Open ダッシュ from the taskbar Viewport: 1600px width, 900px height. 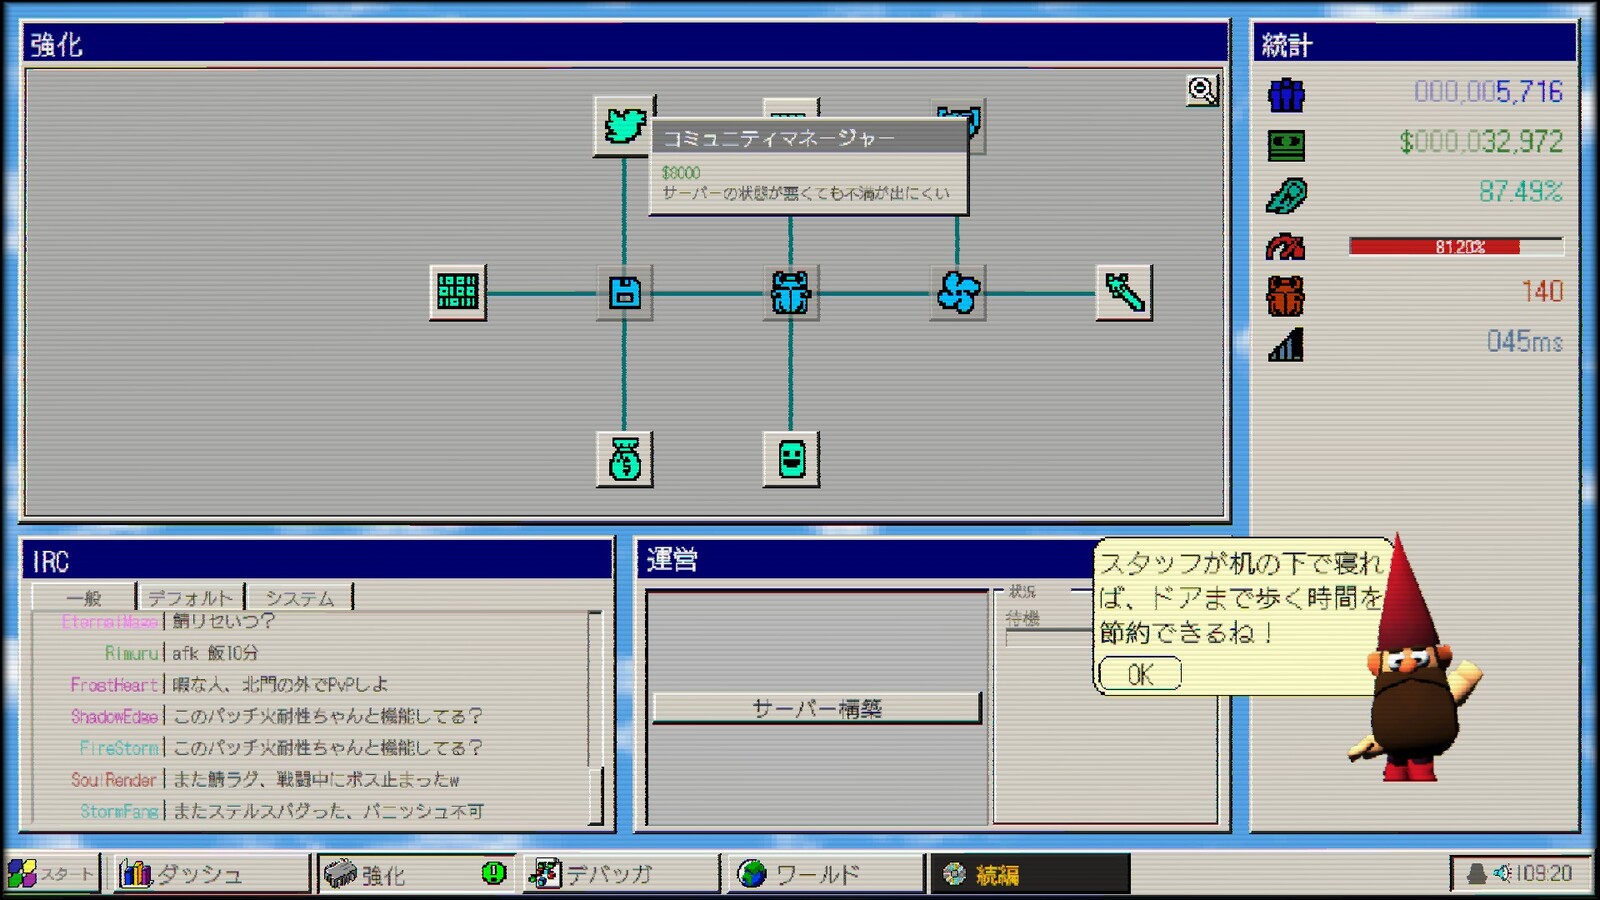(210, 874)
